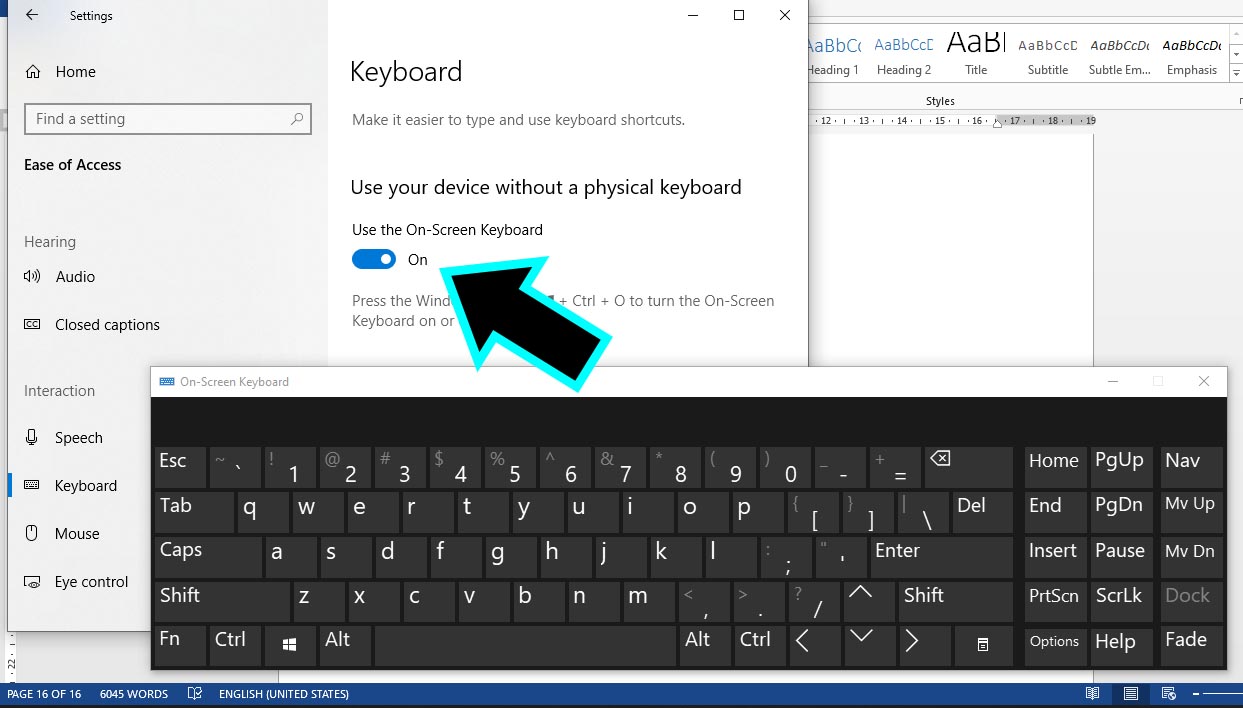Click ENGLISH (UNITED STATES) in Word status bar

(x=284, y=694)
